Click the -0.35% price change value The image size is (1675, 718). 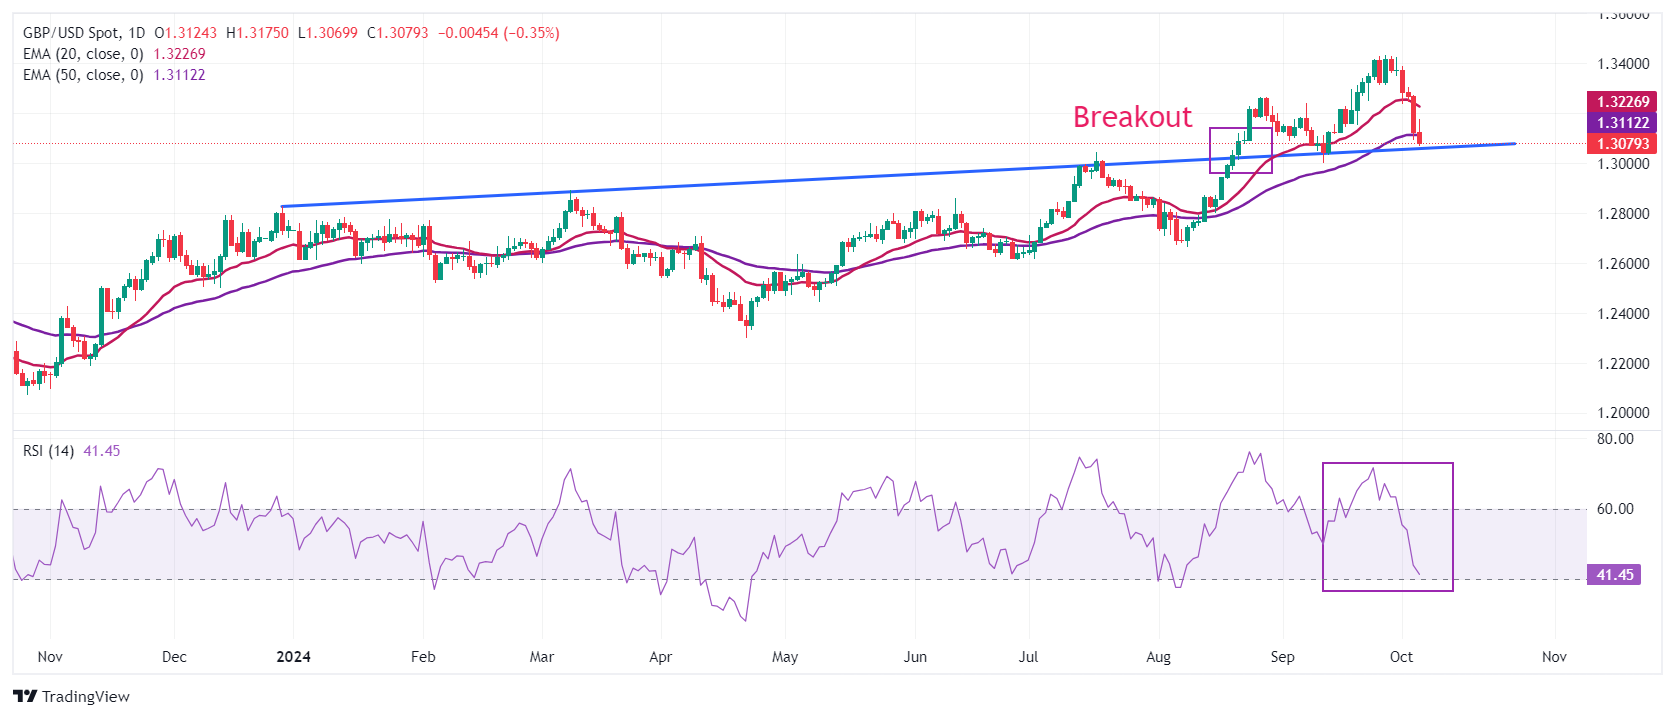pyautogui.click(x=532, y=33)
